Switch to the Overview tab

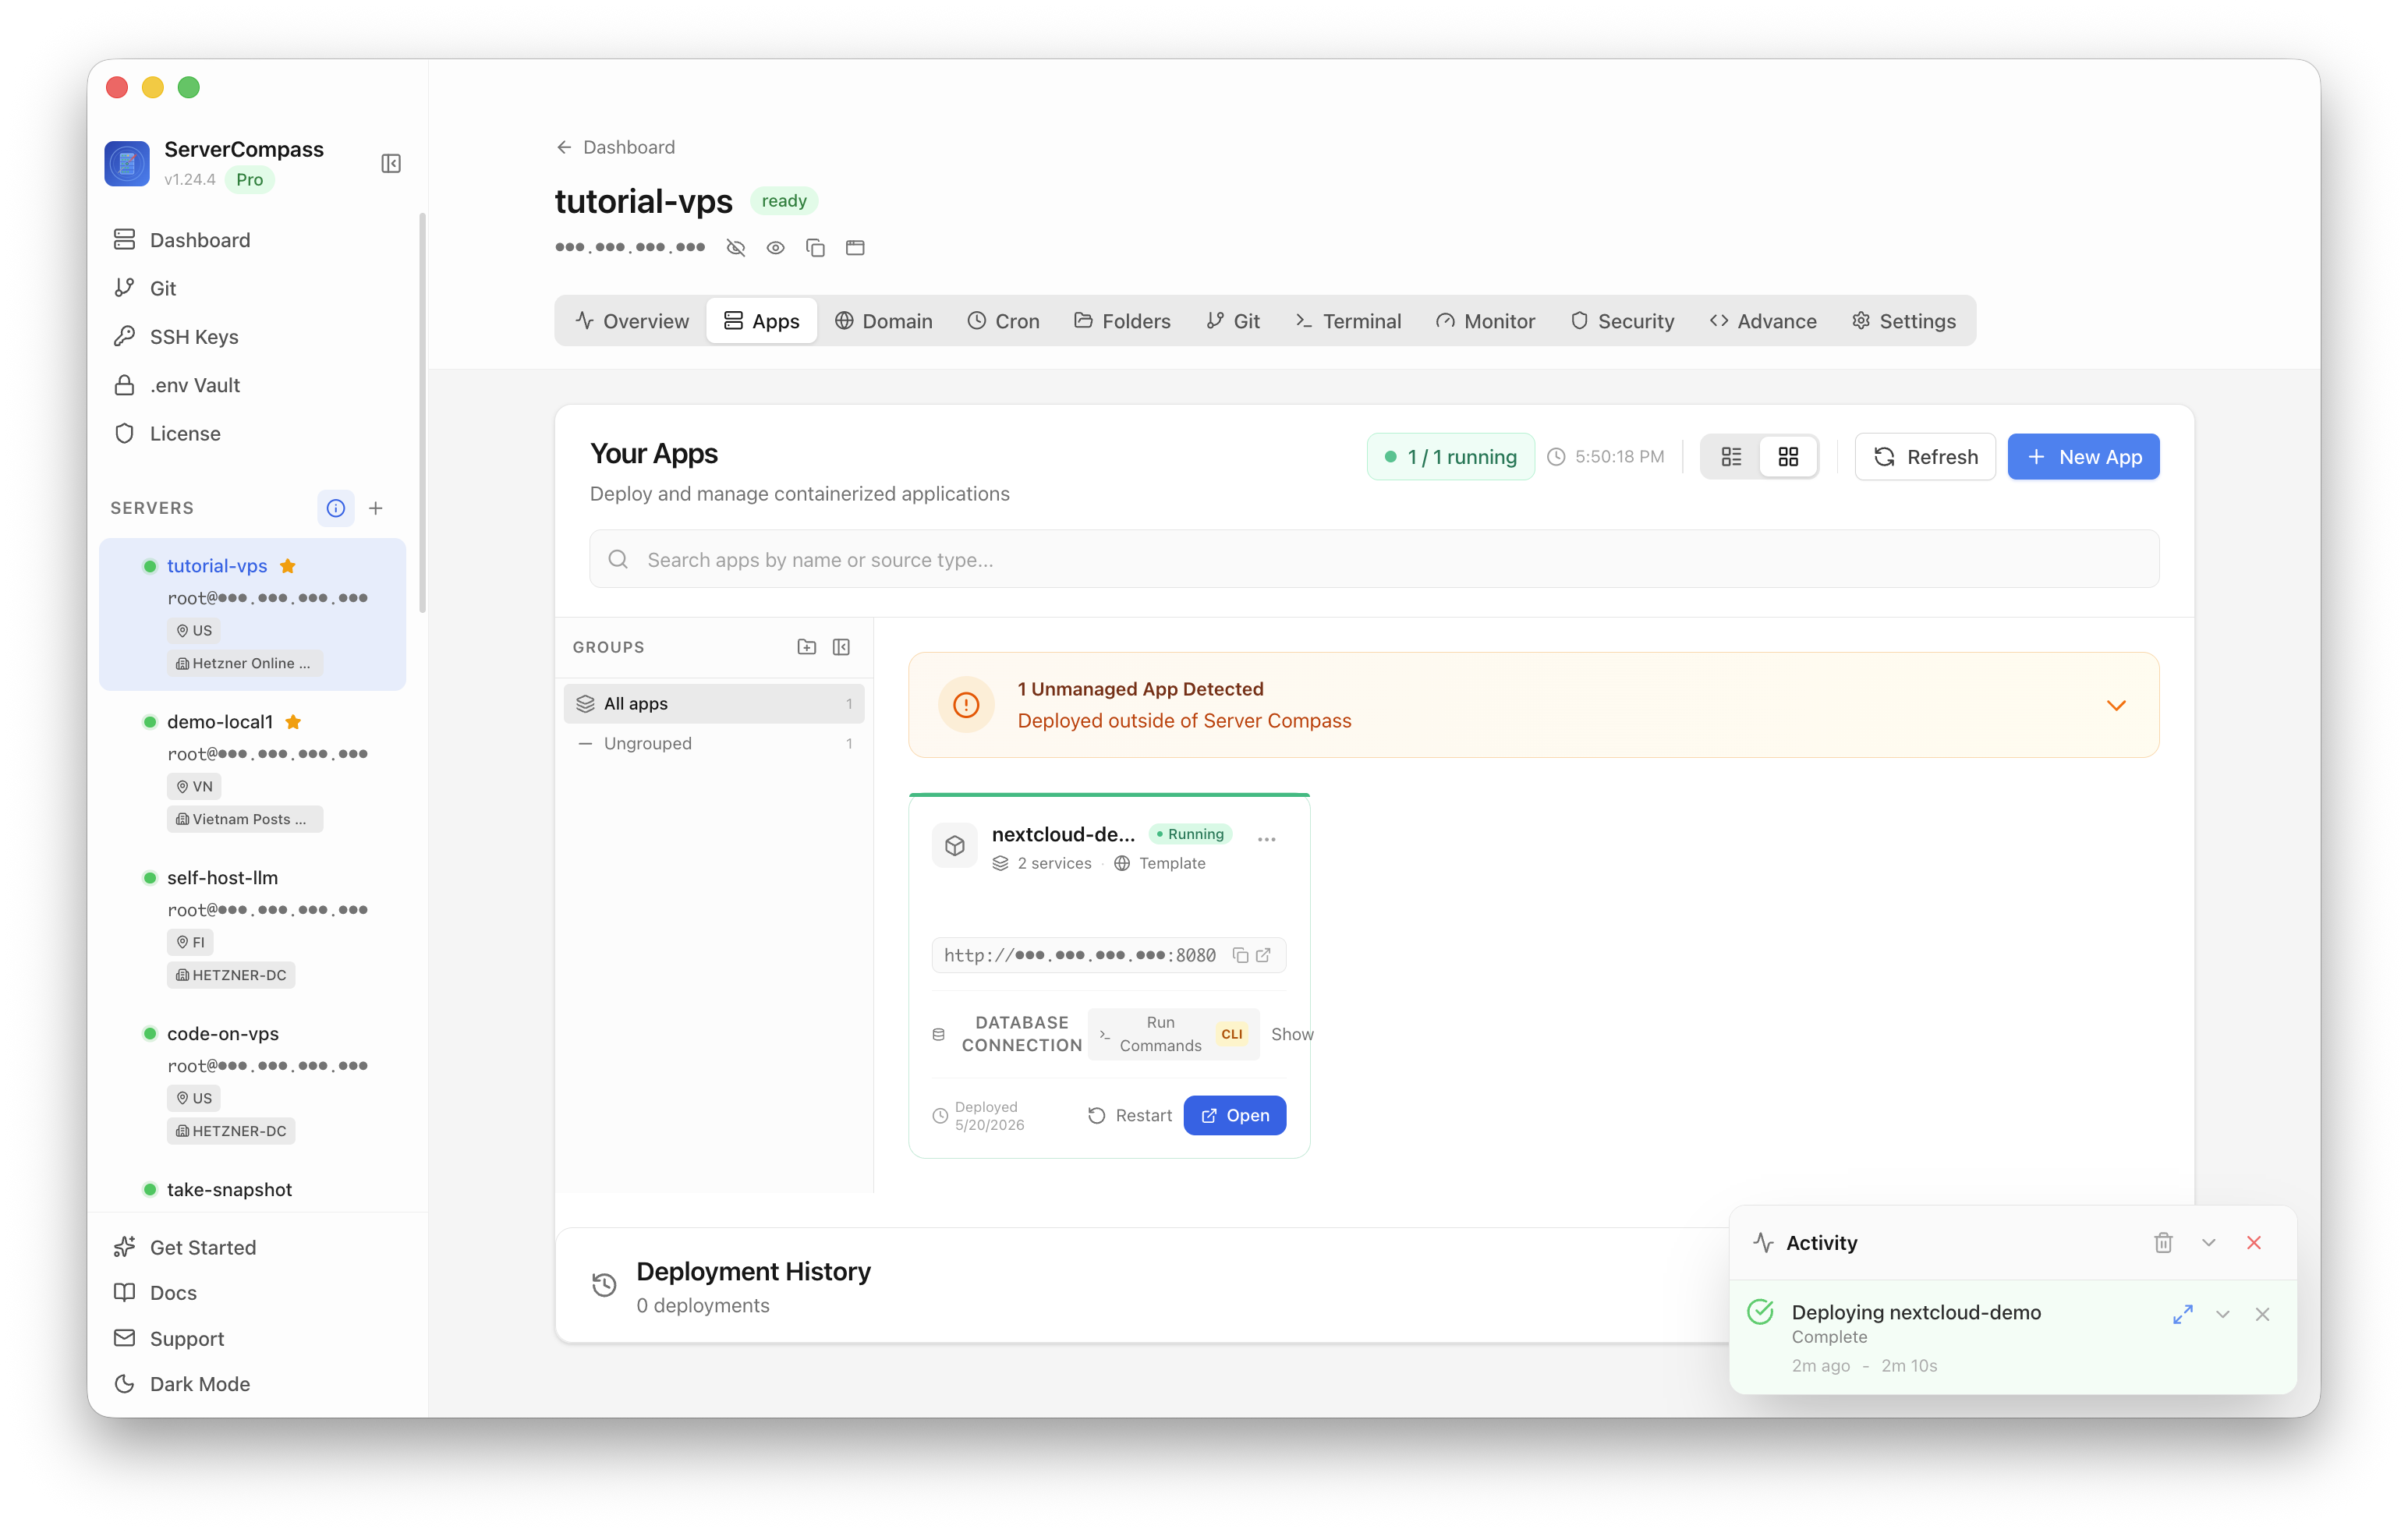coord(632,321)
